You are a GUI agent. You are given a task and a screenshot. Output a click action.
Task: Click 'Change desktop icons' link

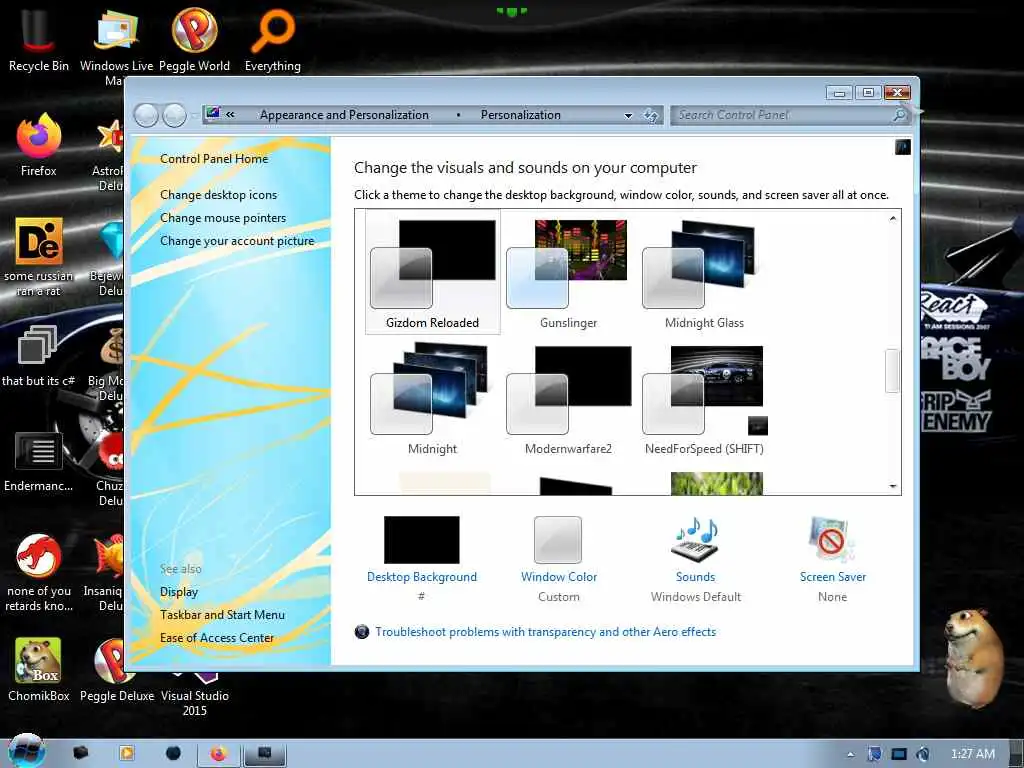pos(218,195)
